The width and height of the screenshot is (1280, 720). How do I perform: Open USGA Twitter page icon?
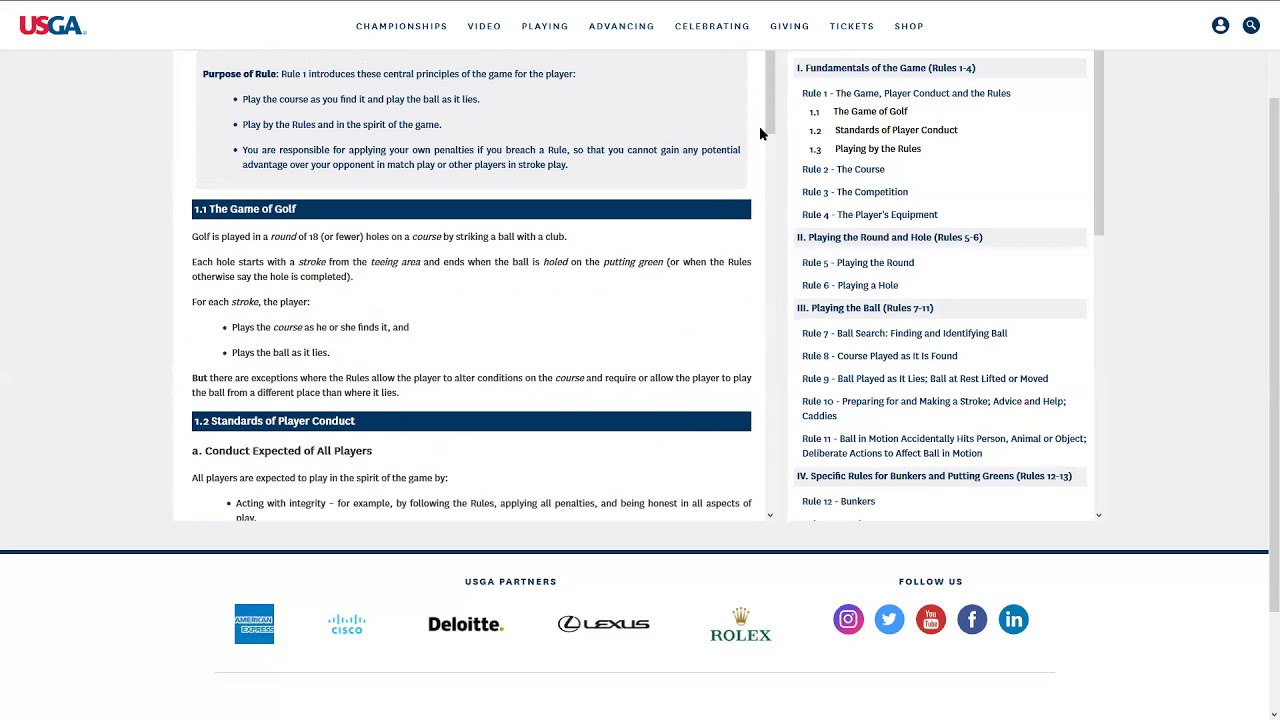click(889, 620)
